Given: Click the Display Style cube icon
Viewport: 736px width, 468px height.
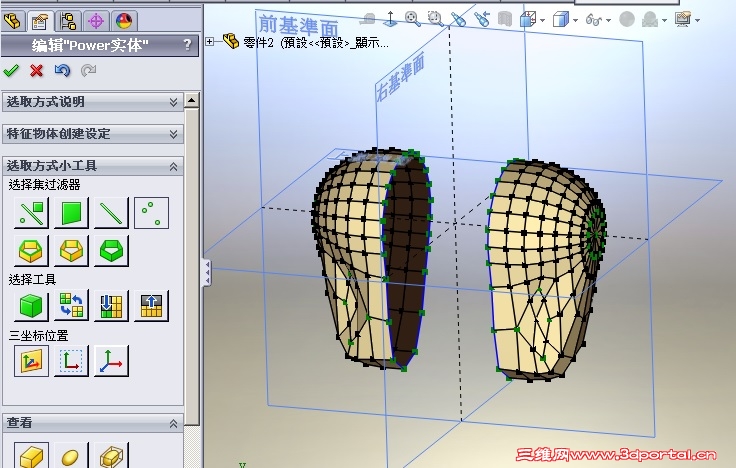Looking at the screenshot, I should (x=561, y=20).
